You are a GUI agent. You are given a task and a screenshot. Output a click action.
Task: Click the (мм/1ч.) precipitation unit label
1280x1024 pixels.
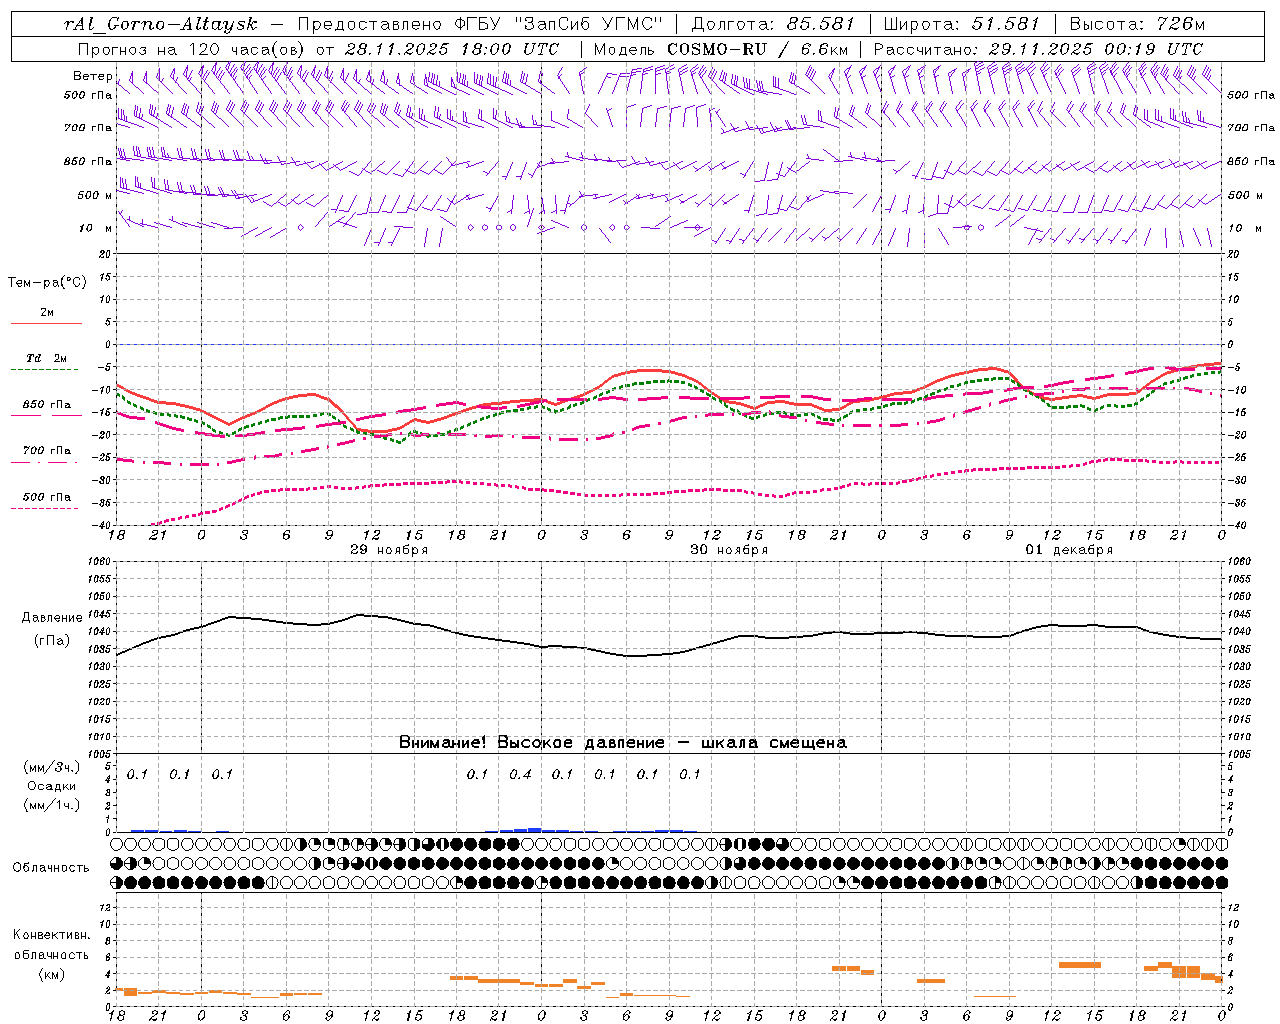point(52,805)
